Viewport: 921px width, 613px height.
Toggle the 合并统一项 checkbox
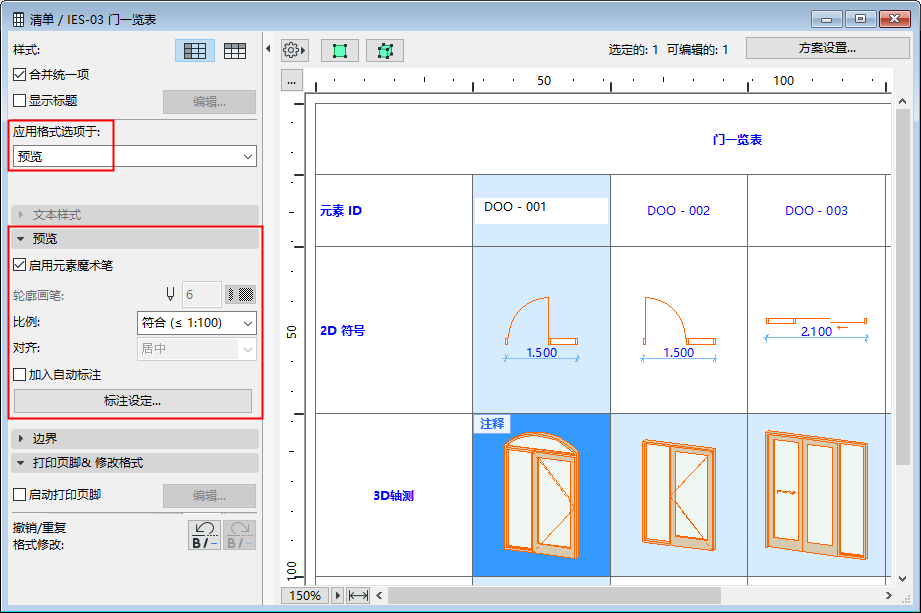pos(19,75)
